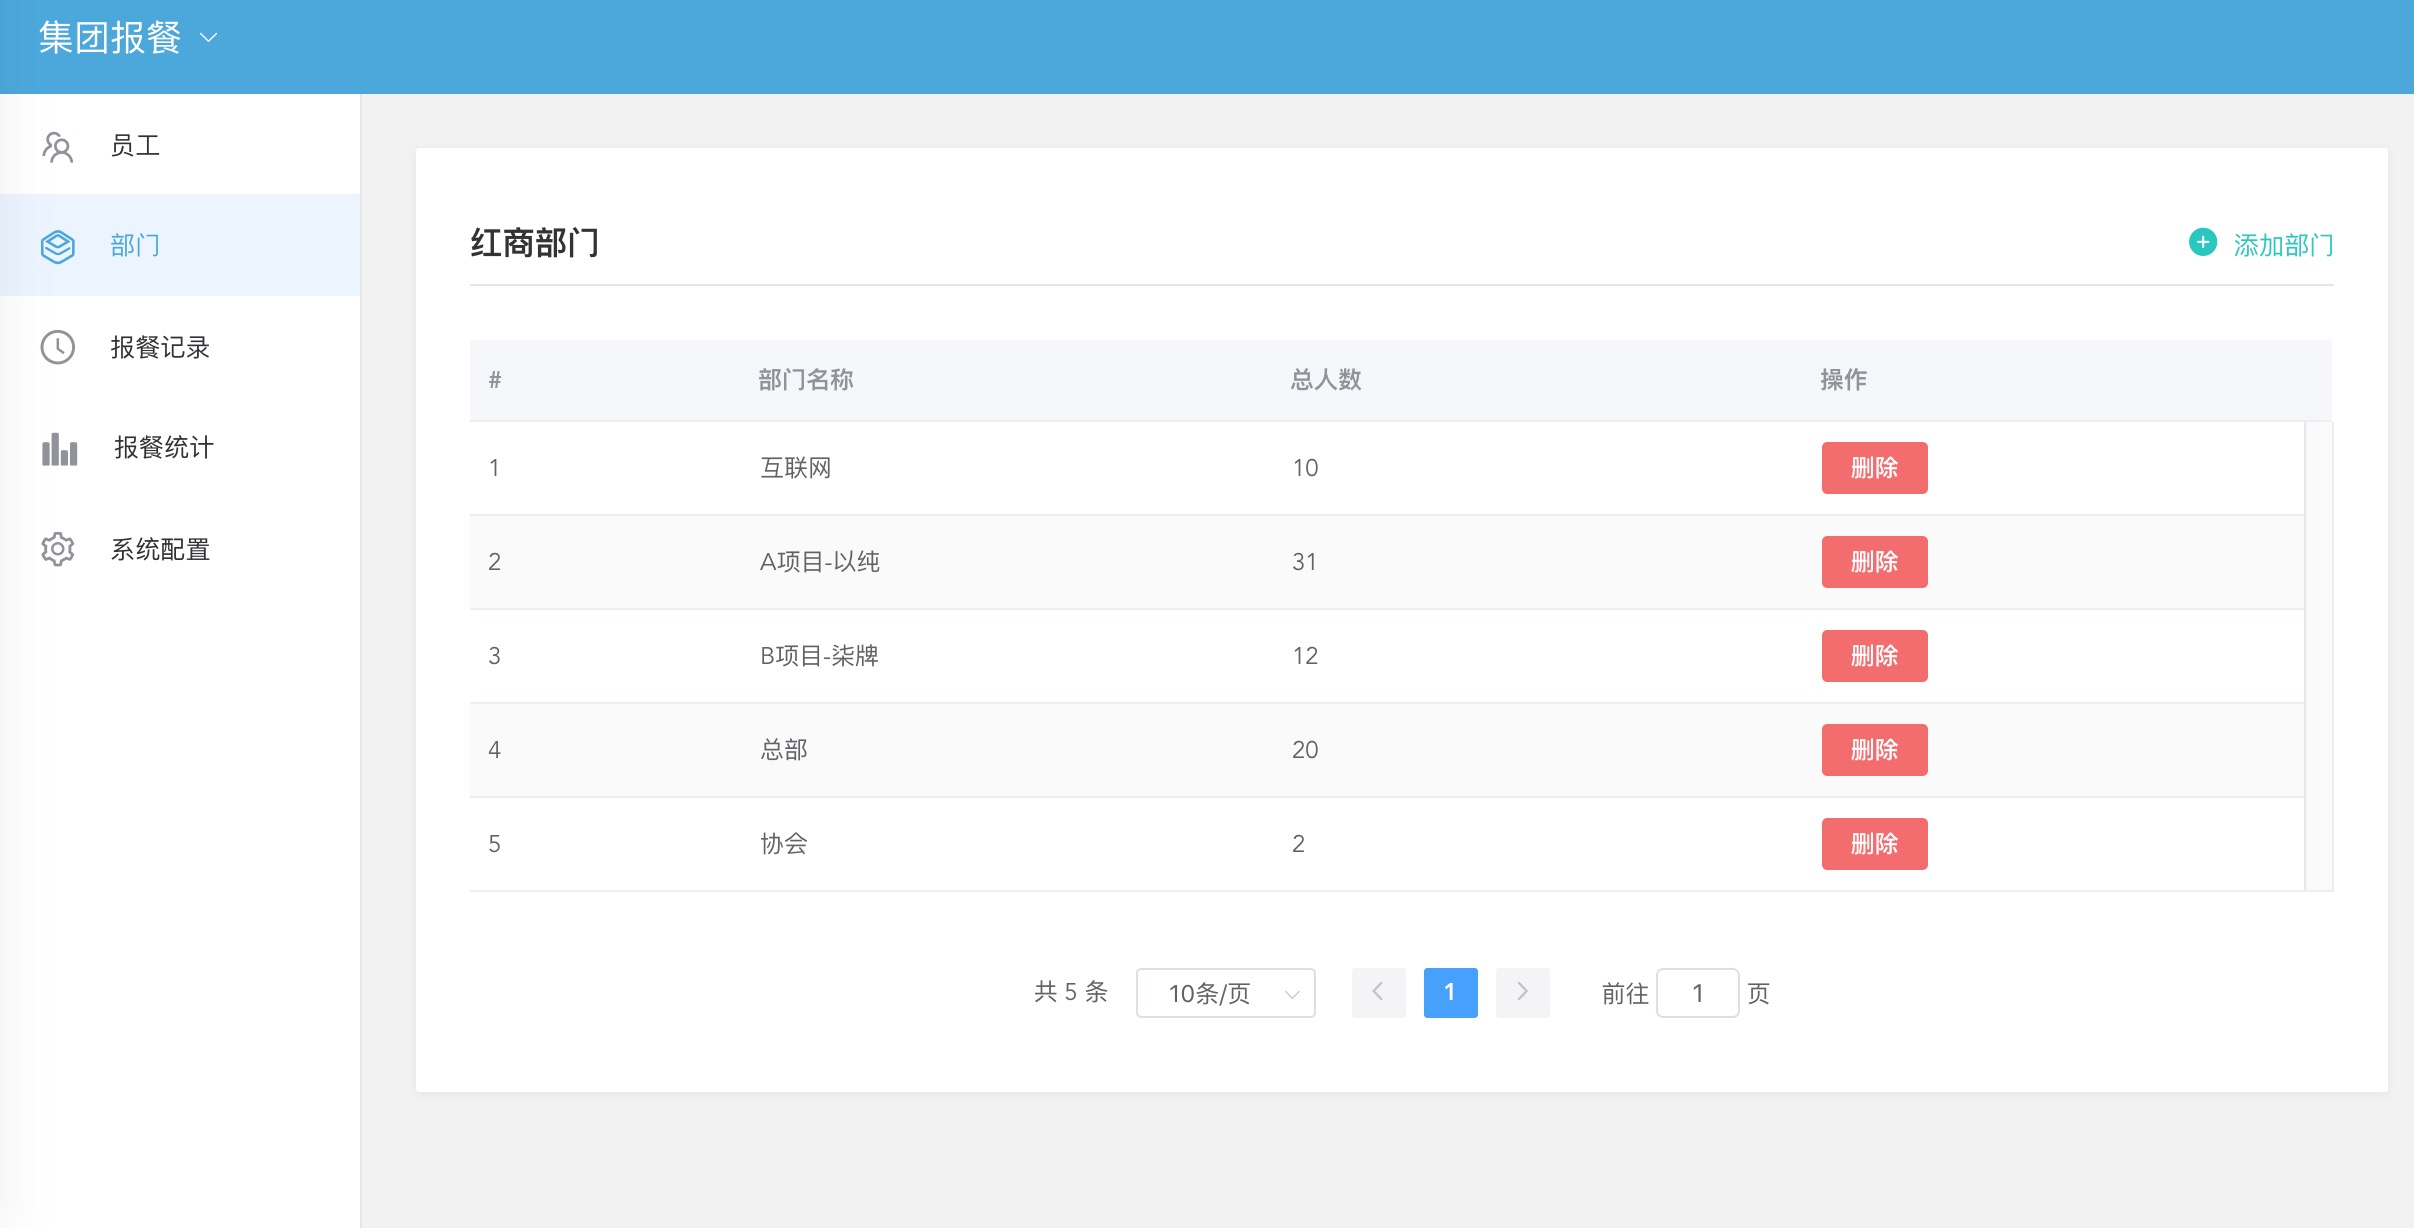This screenshot has height=1228, width=2414.
Task: Open 报餐记录 via the clock icon
Action: click(x=57, y=347)
